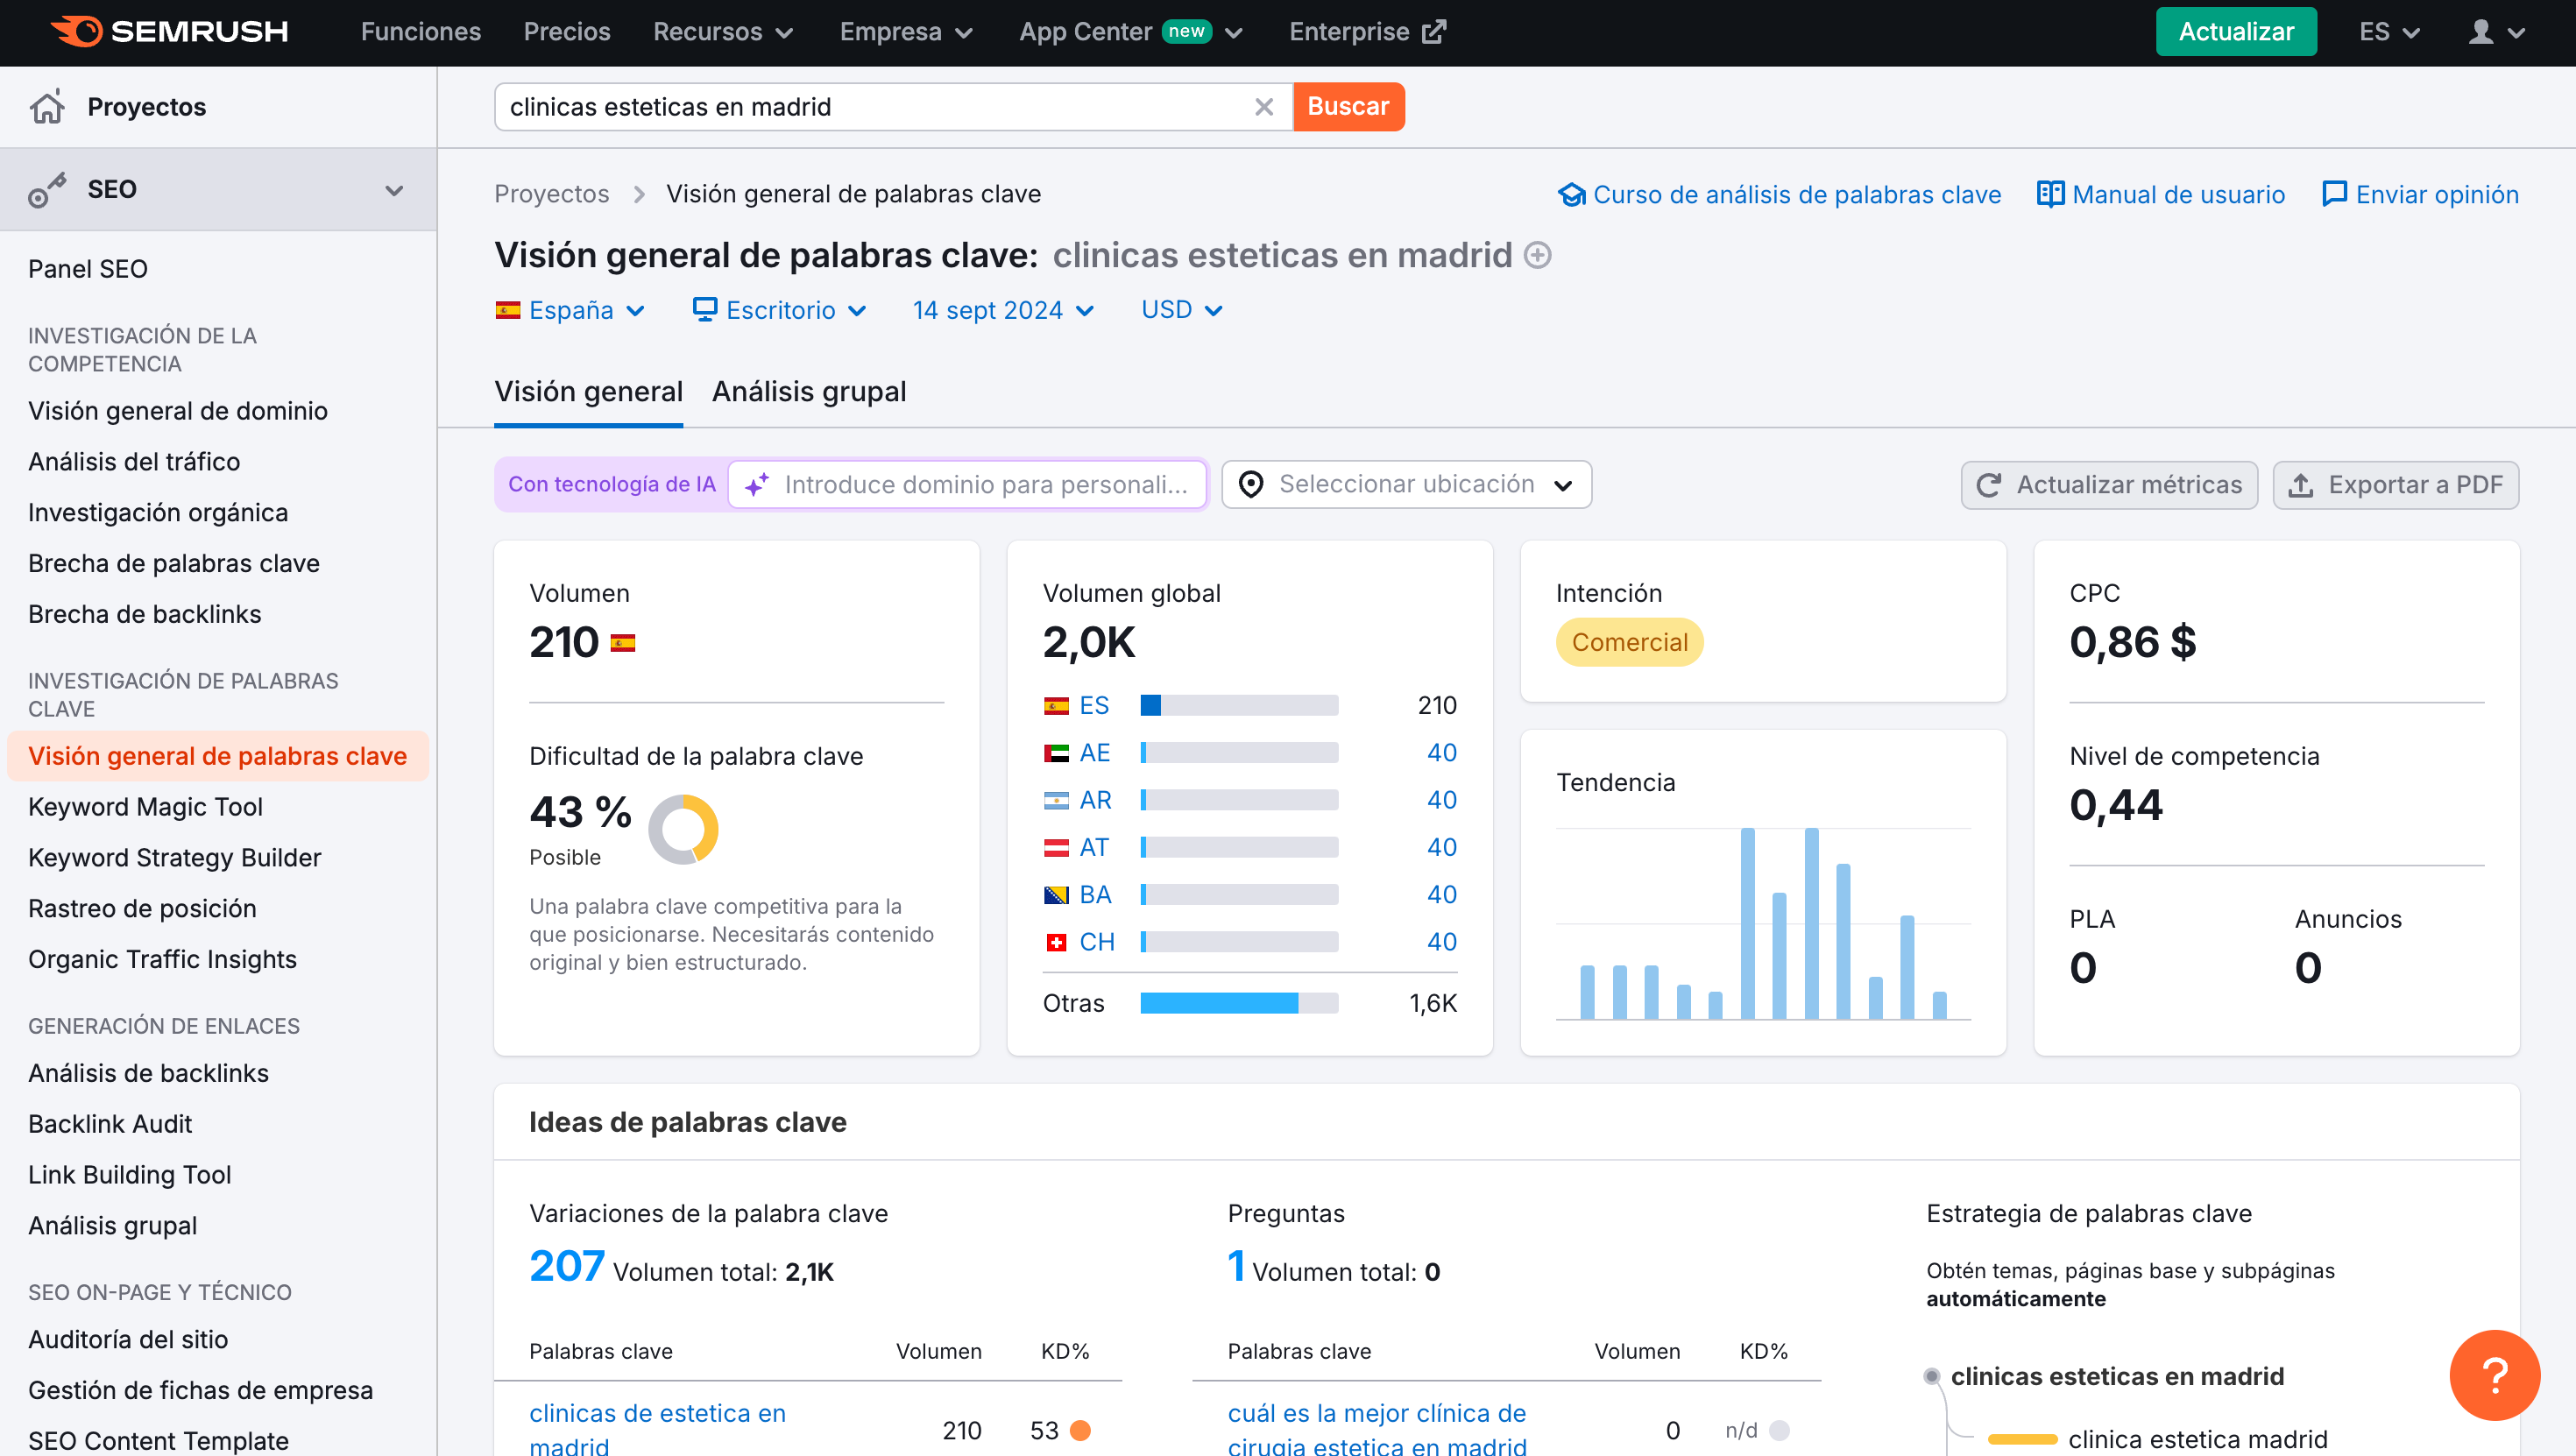Click the Actualizar métricas button

pos(2108,485)
